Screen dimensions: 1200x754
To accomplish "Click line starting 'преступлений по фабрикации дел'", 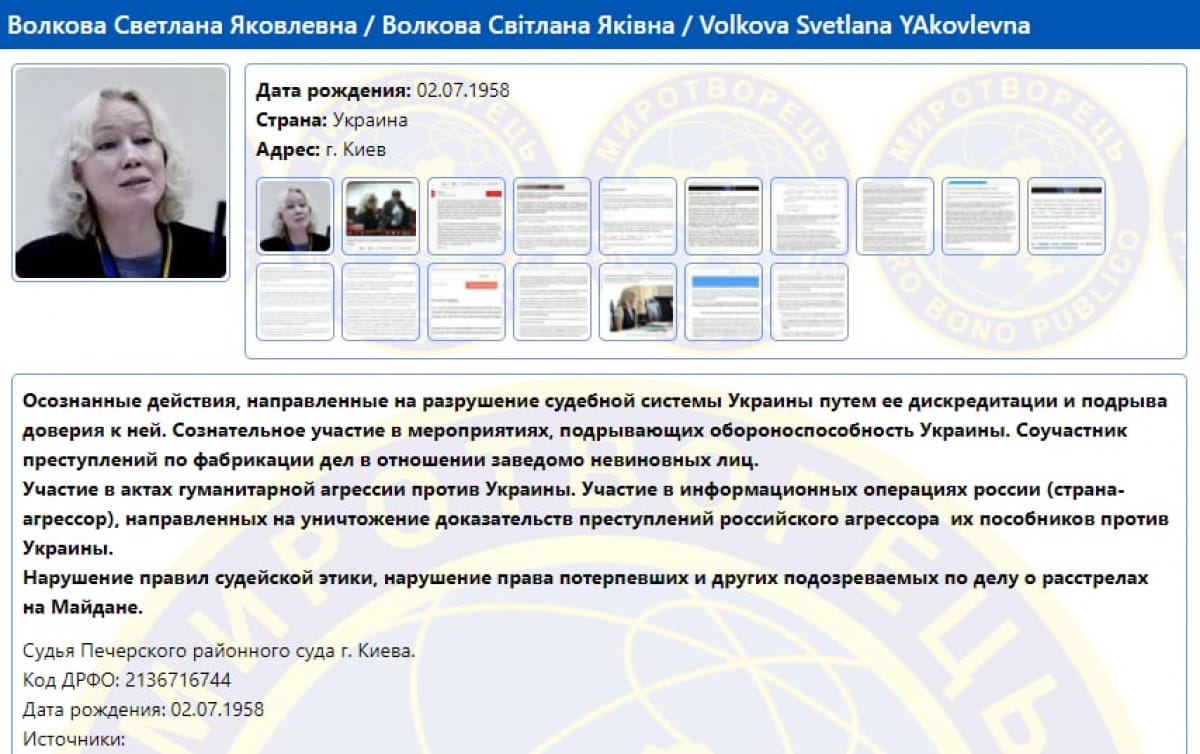I will click(391, 460).
